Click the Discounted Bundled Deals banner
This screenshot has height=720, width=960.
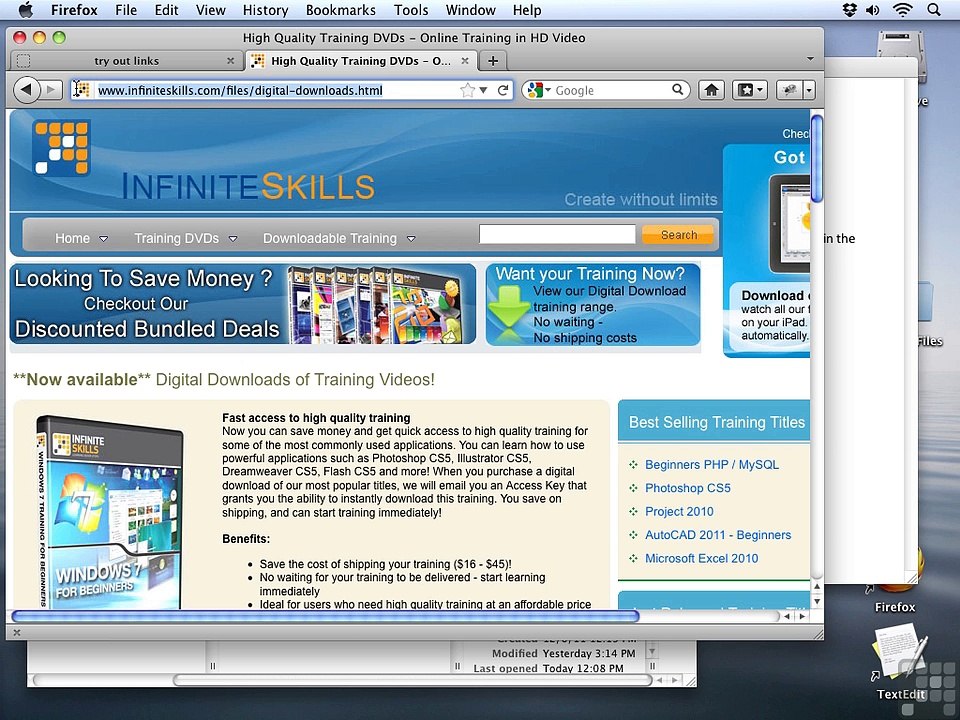243,304
